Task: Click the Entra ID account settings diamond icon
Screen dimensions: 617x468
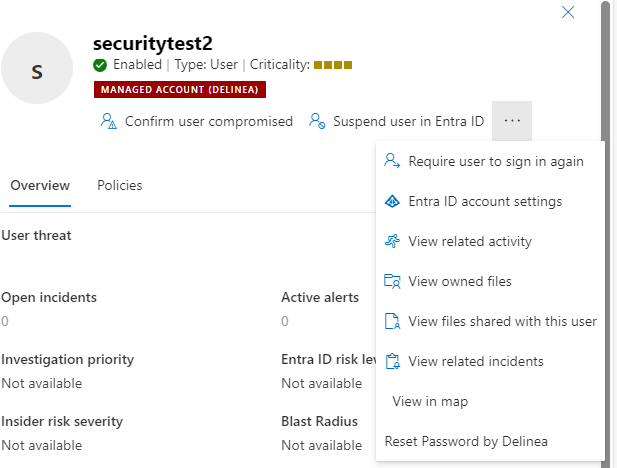Action: [x=392, y=201]
